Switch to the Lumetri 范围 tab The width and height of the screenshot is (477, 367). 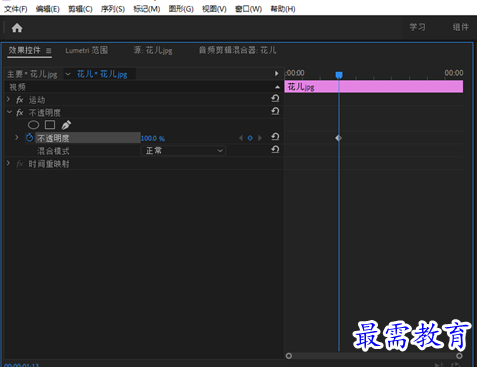(x=87, y=50)
